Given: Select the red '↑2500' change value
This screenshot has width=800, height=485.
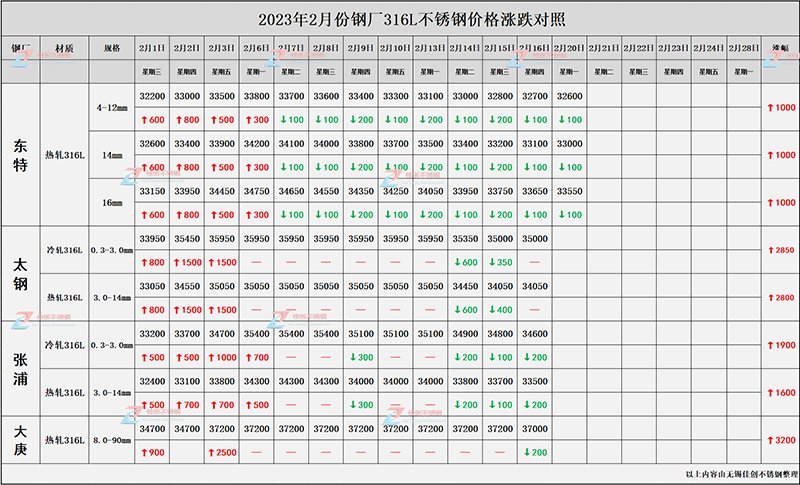Looking at the screenshot, I should pyautogui.click(x=222, y=452).
